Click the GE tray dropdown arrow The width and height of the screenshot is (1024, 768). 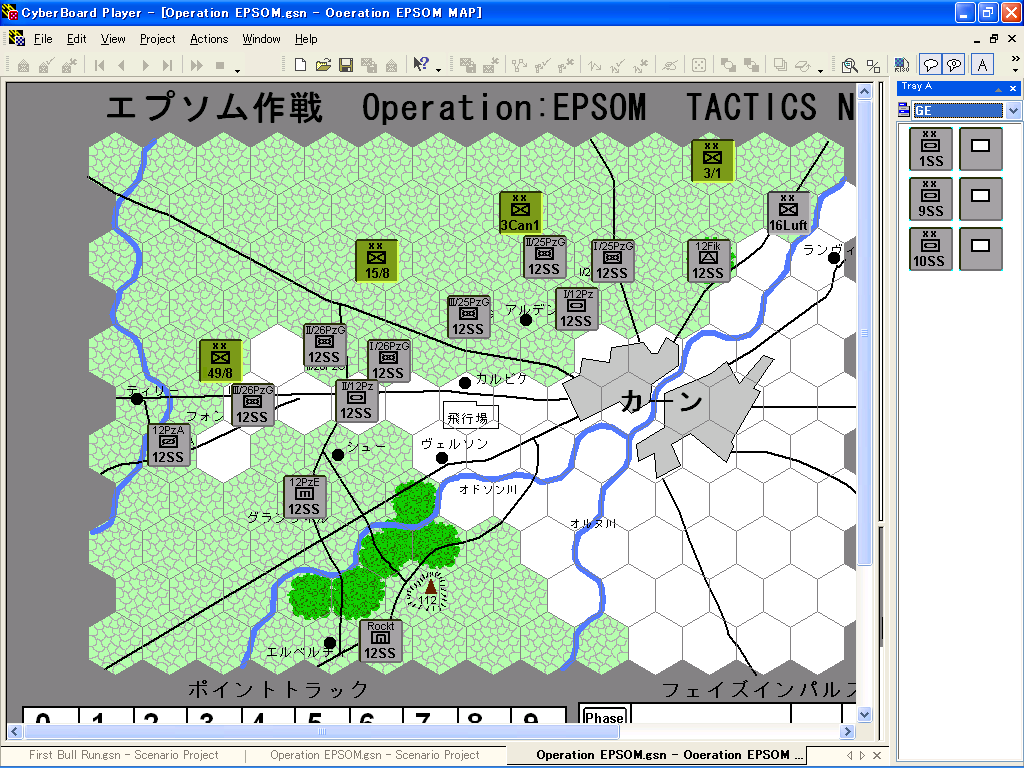1013,110
